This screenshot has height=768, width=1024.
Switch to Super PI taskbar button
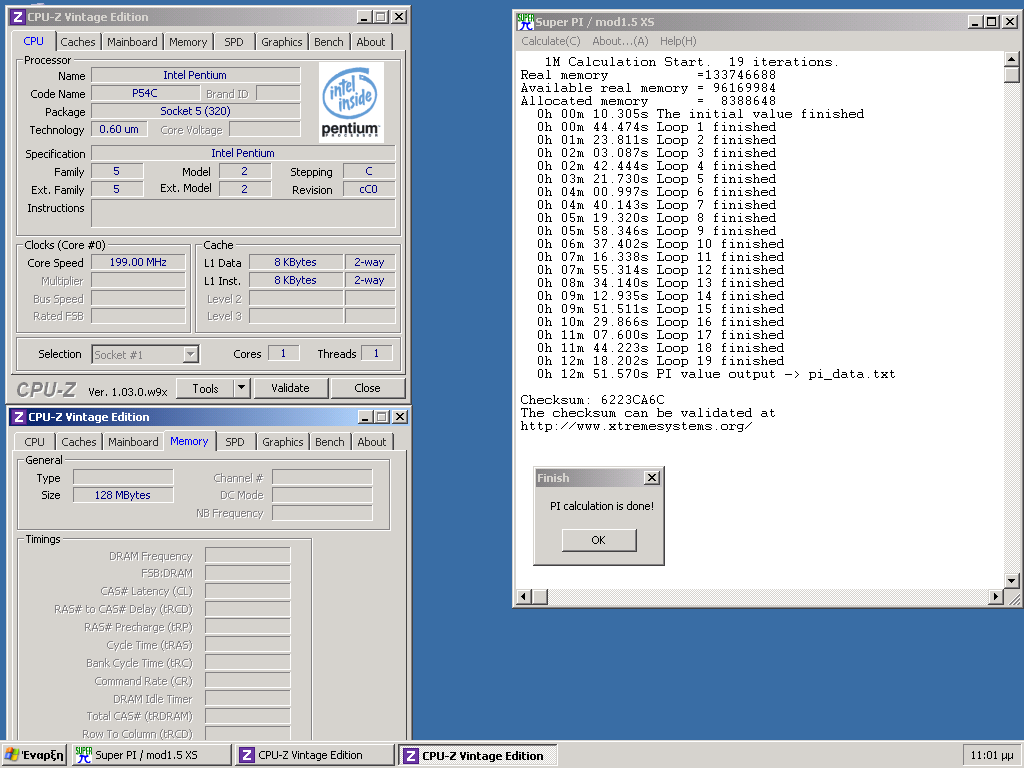[x=151, y=755]
